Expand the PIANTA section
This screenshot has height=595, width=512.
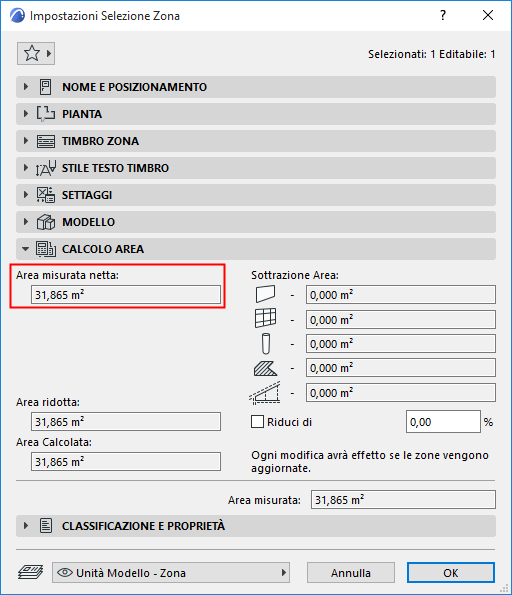(256, 114)
